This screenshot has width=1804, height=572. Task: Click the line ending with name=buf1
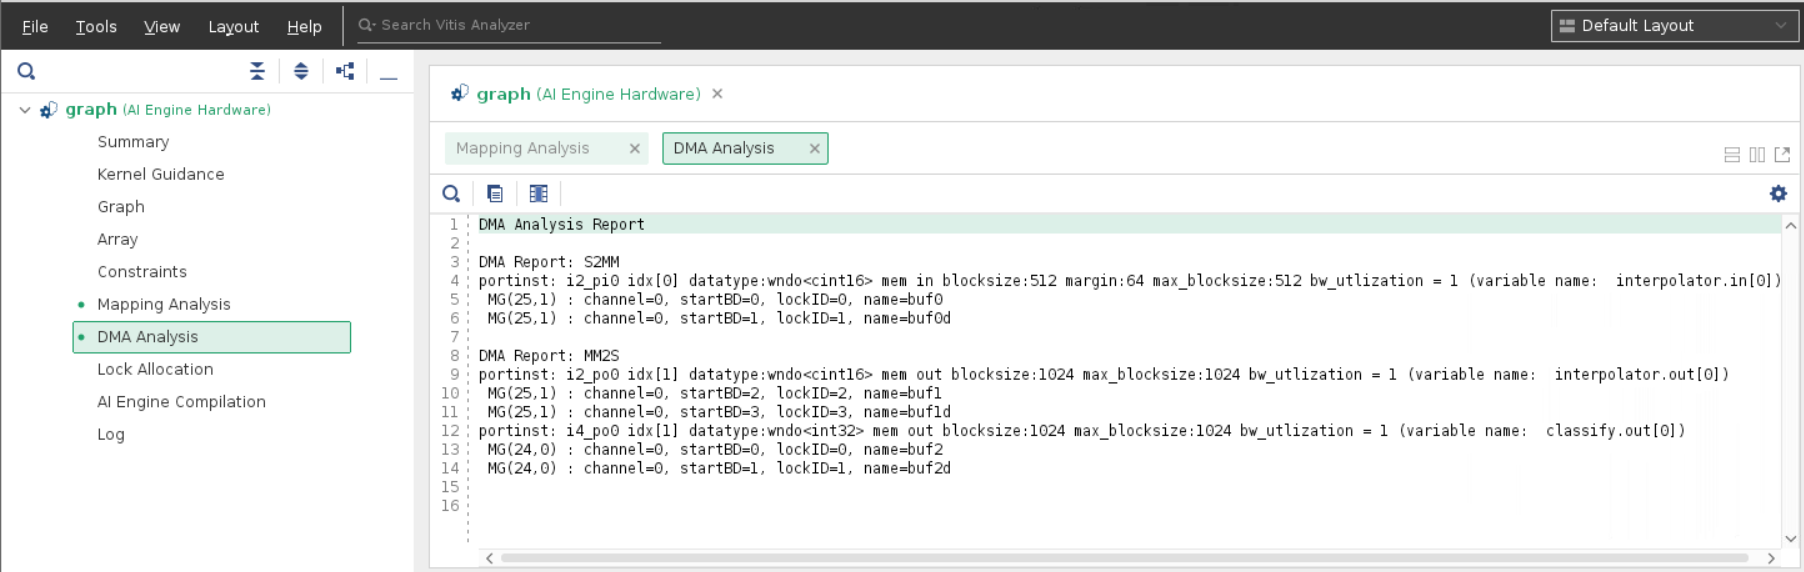pos(715,393)
